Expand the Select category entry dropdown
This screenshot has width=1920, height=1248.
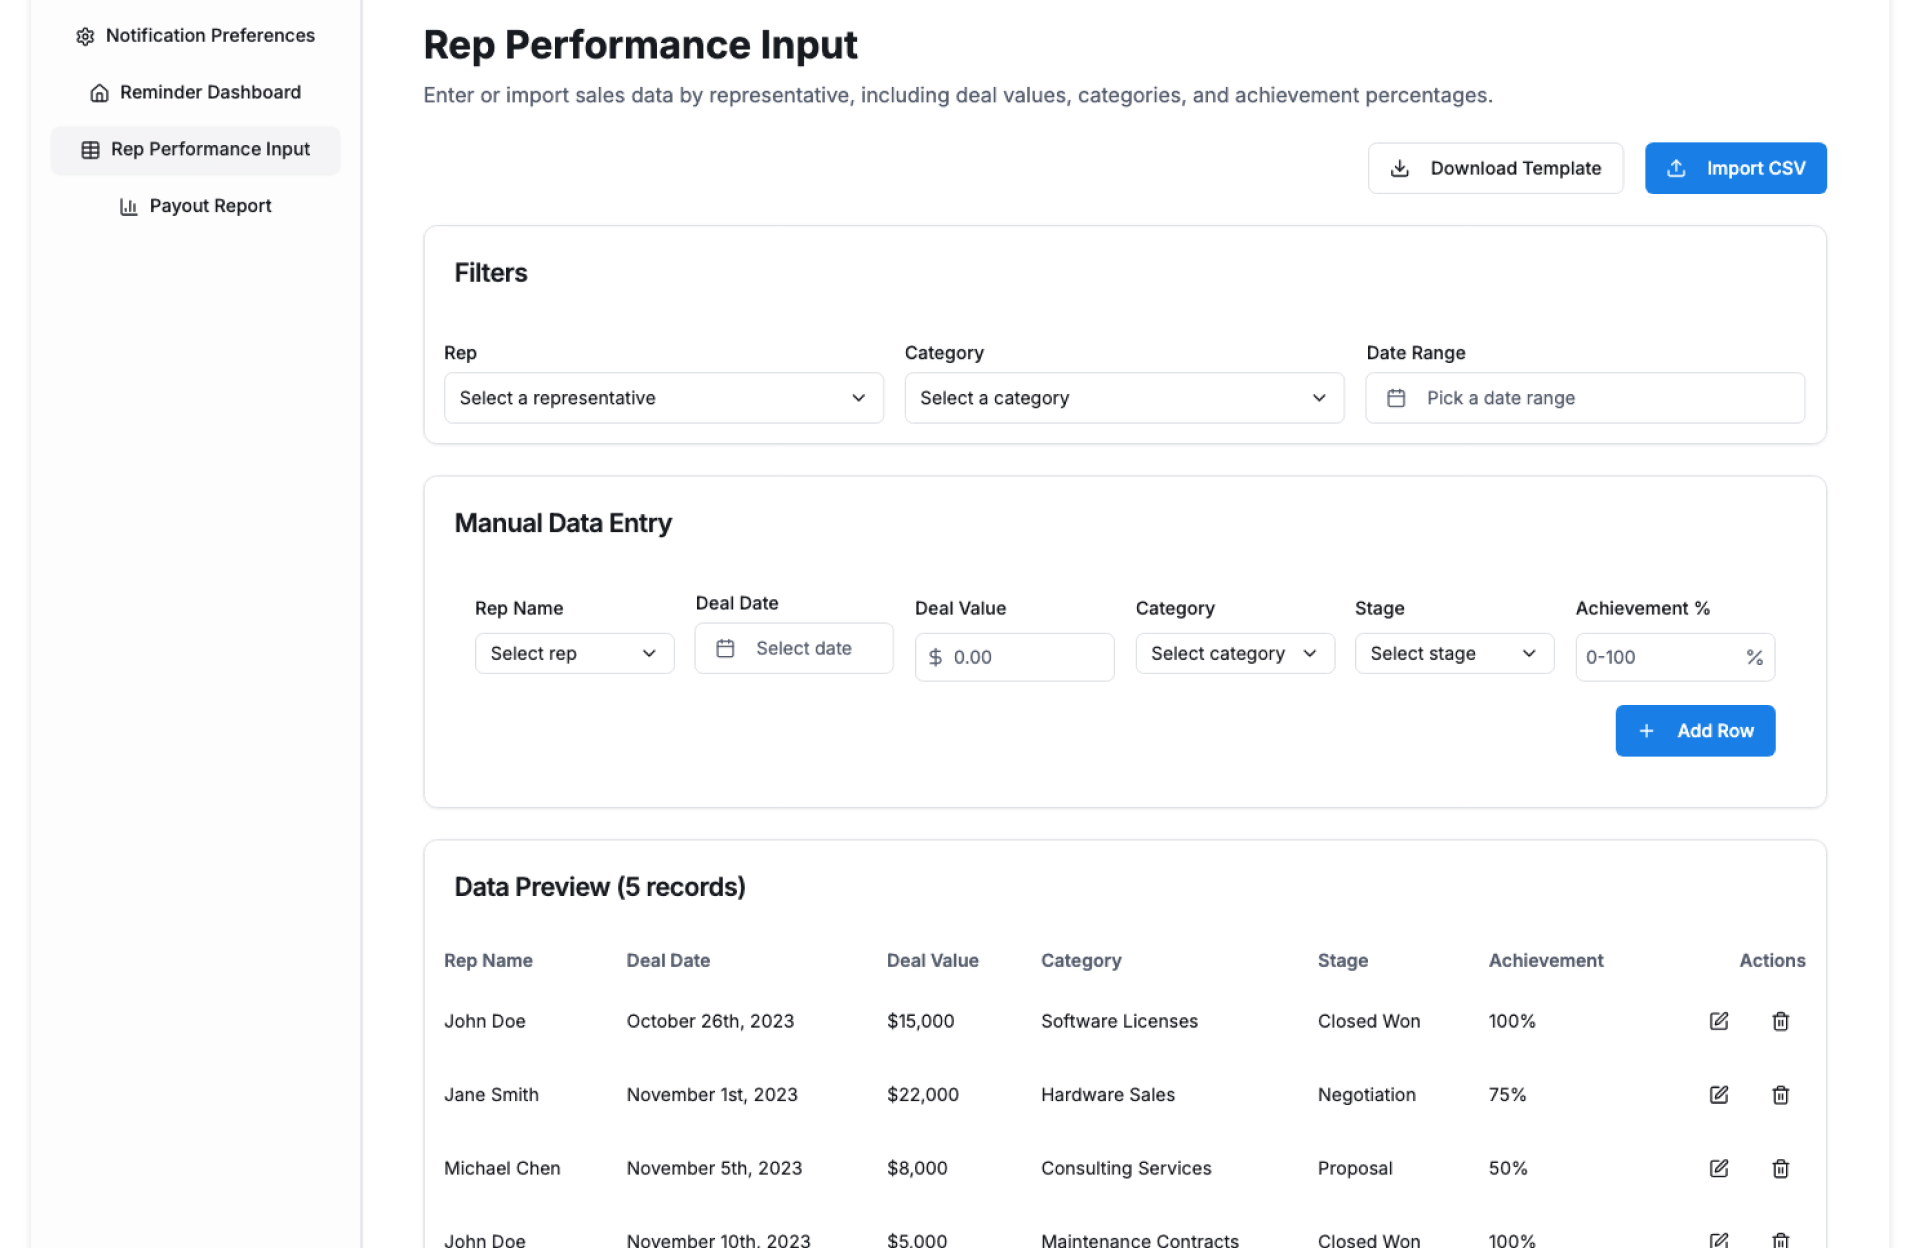(x=1234, y=653)
